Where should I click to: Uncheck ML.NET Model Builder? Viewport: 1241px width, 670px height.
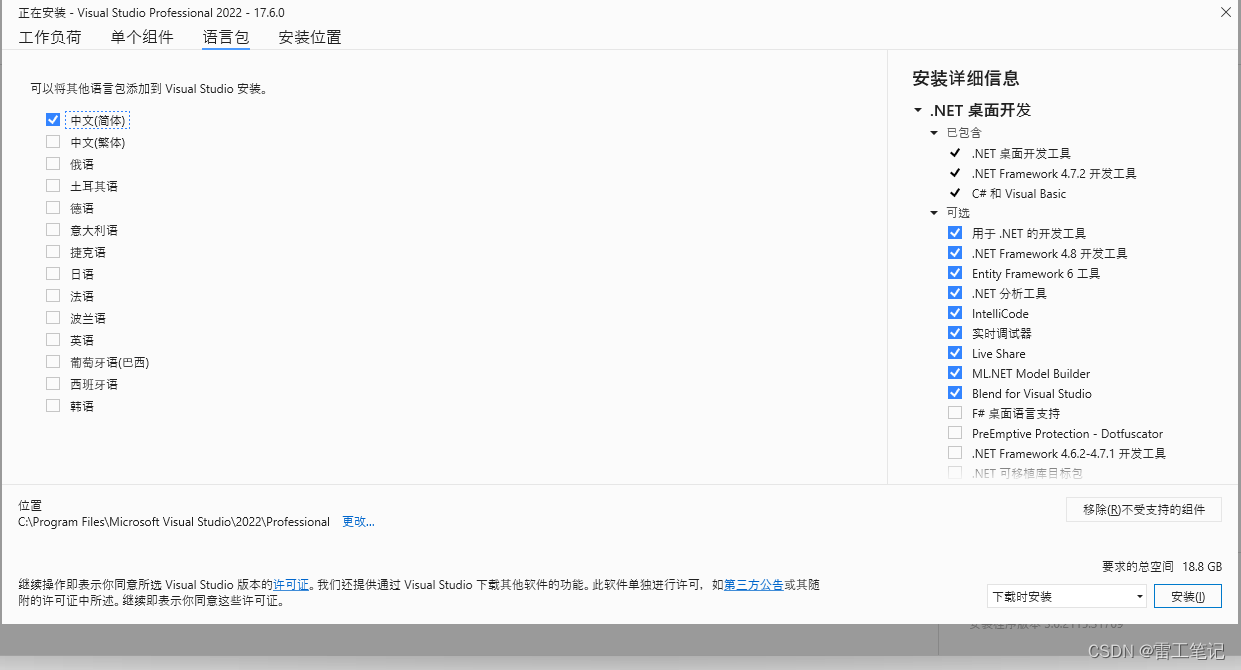pos(955,373)
